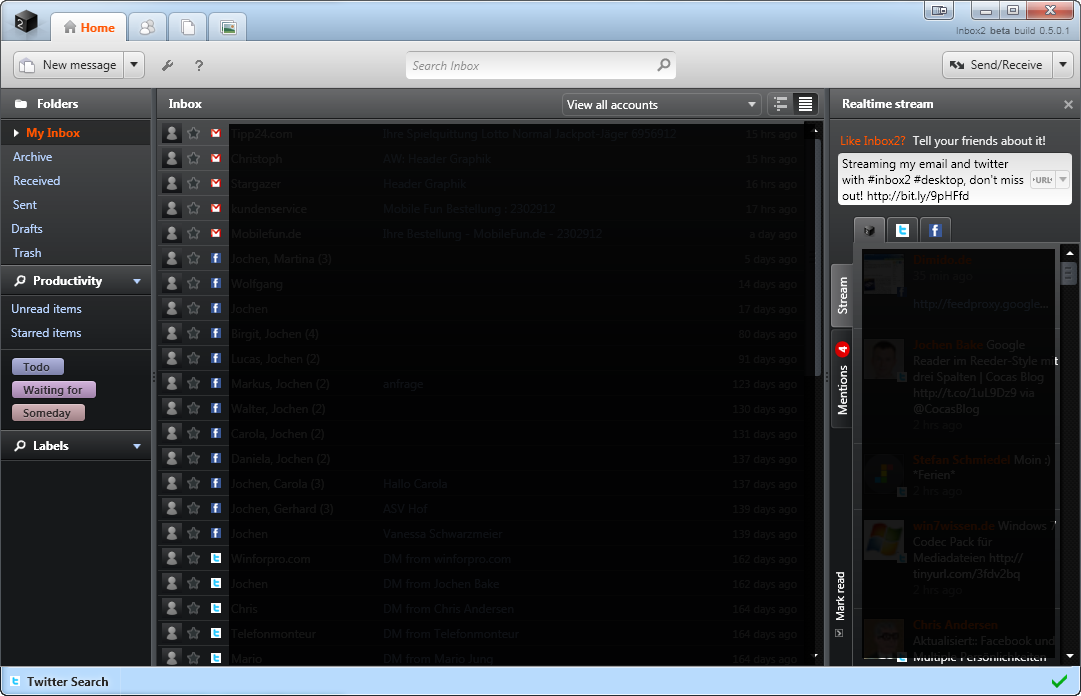
Task: Select the Twitter stream filter tab
Action: [x=902, y=231]
